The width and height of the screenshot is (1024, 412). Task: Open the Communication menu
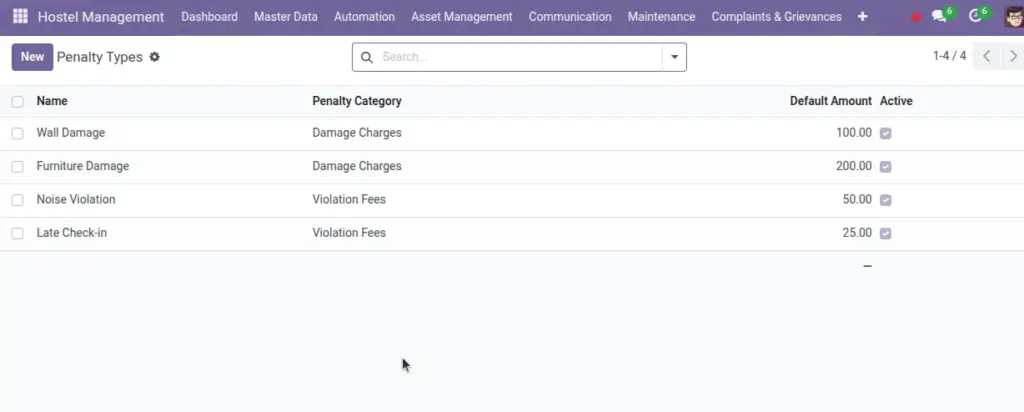tap(570, 16)
